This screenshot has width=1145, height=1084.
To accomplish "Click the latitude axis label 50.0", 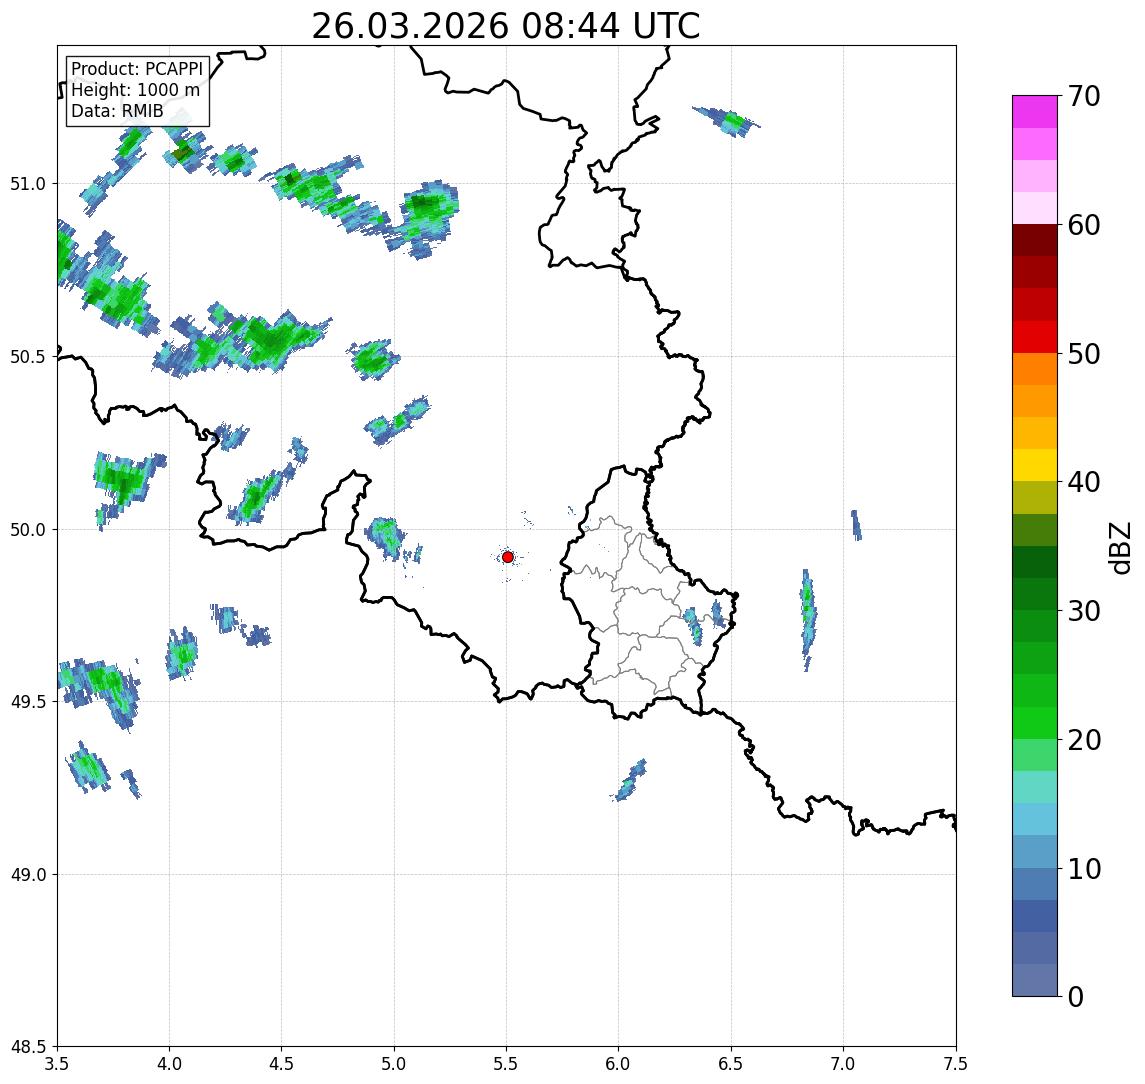I will 28,530.
